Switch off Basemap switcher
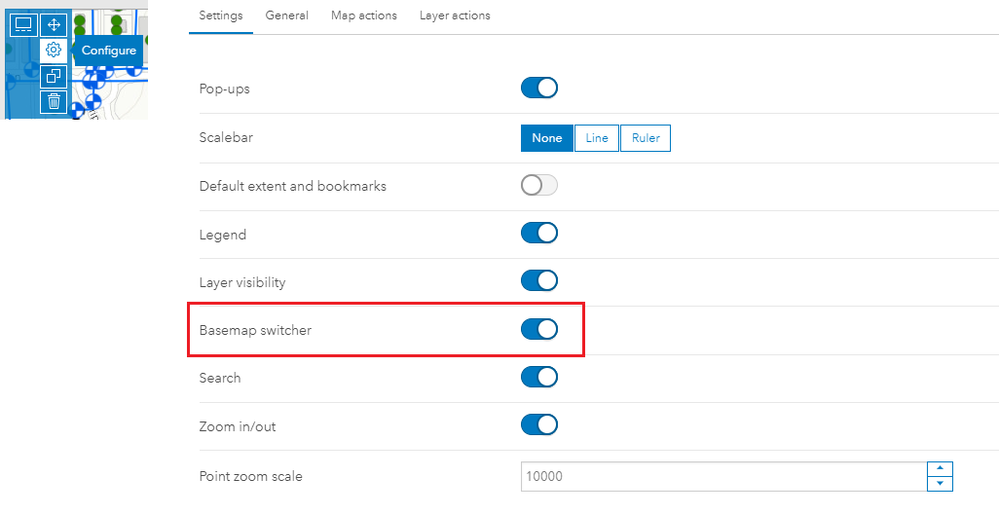 [539, 329]
